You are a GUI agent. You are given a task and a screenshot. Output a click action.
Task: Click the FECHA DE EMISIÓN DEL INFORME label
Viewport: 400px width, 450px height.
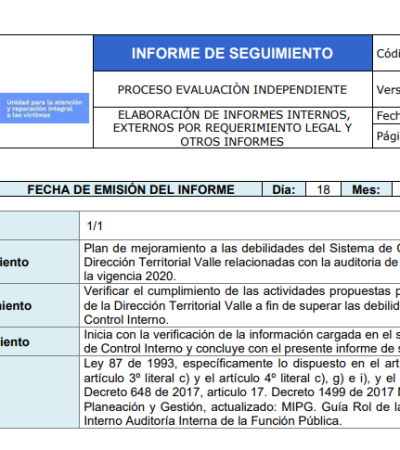(131, 189)
